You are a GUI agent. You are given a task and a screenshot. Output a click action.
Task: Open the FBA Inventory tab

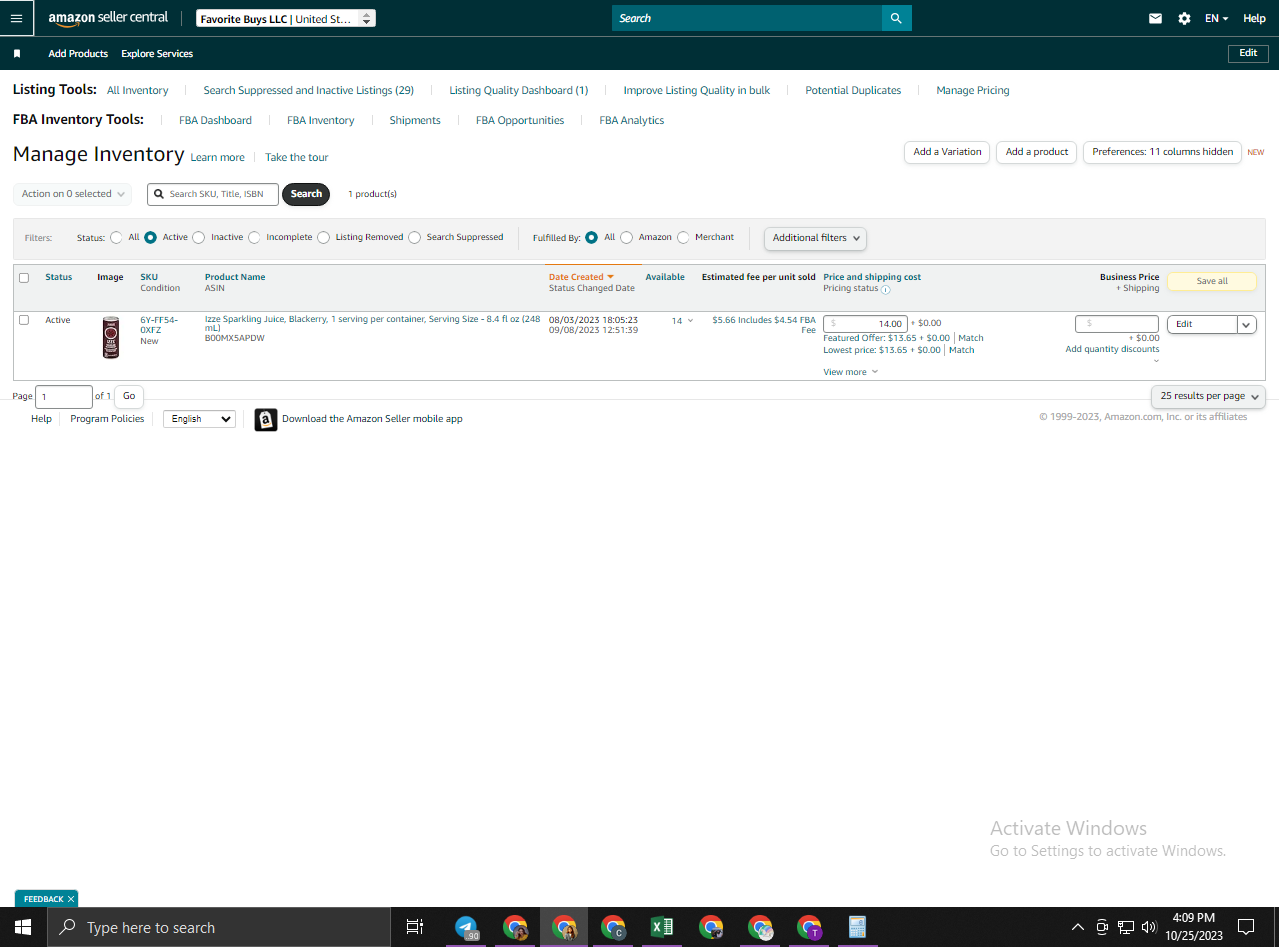pos(320,120)
